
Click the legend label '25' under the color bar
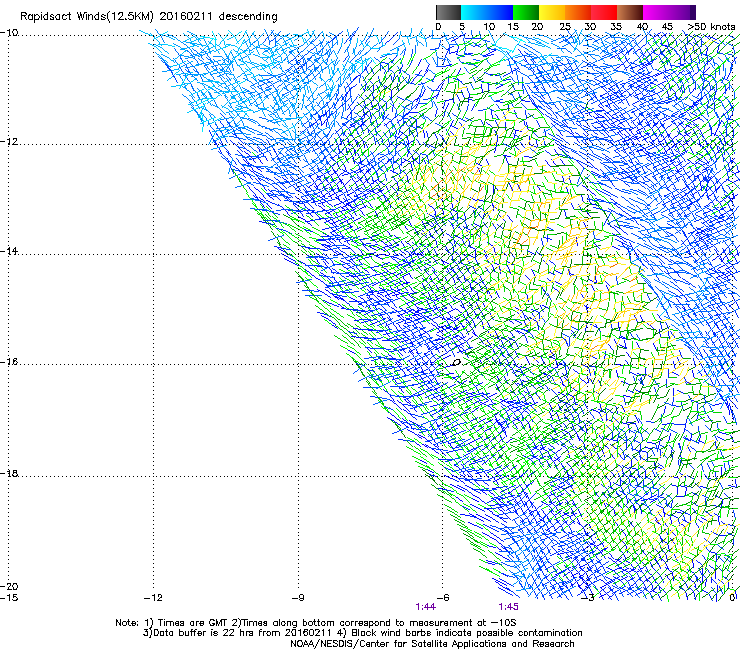pos(564,27)
